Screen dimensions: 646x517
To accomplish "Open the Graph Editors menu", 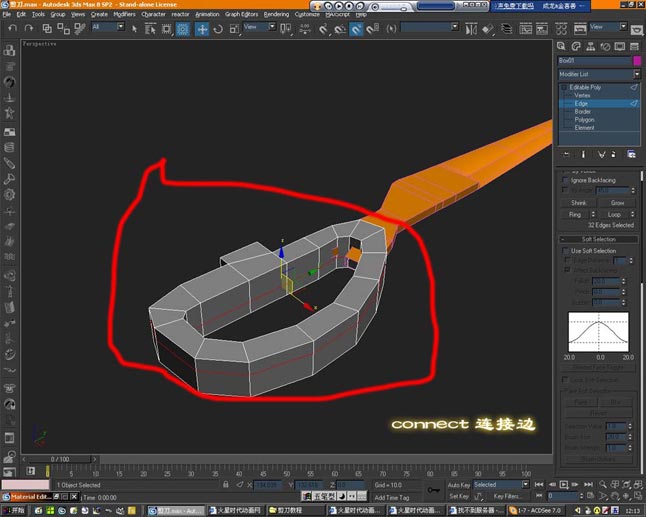I will point(241,14).
